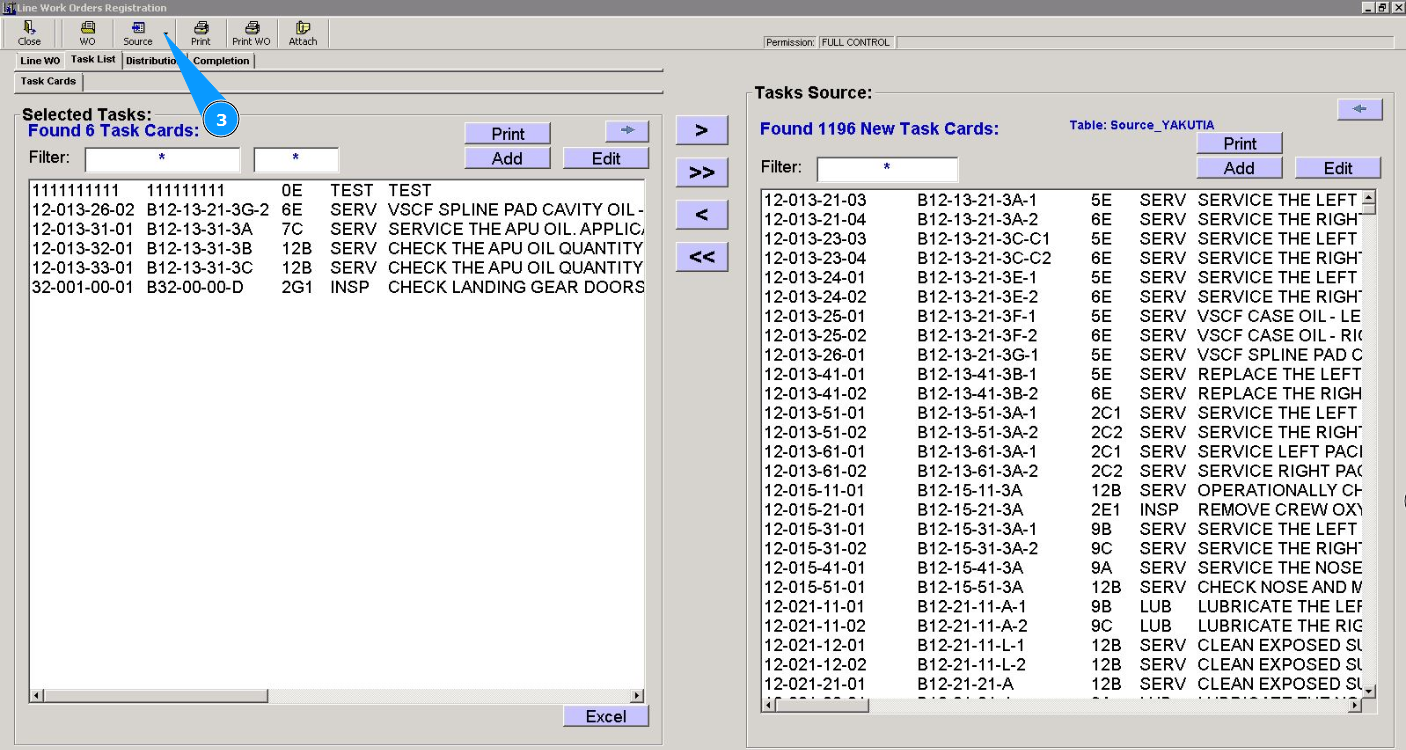Image resolution: width=1406 pixels, height=750 pixels.
Task: Select the 1111111111 TEST row
Action: 337,190
